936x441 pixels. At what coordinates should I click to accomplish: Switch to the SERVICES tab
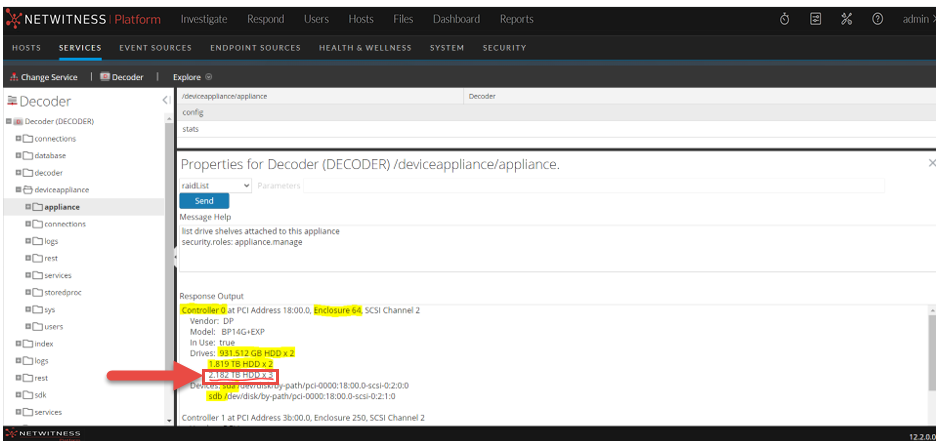80,48
